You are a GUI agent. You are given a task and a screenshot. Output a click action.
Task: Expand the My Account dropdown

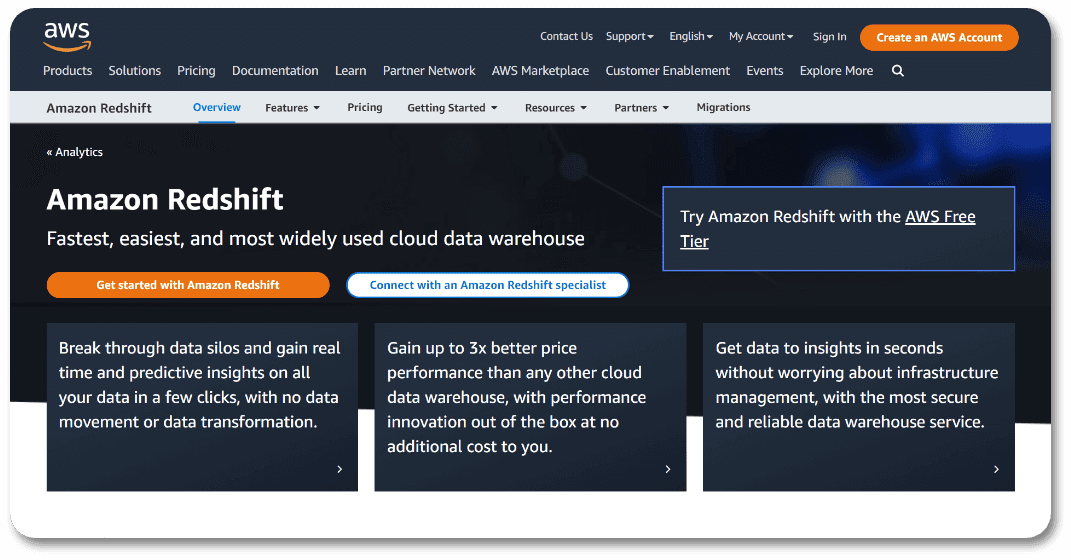(761, 36)
